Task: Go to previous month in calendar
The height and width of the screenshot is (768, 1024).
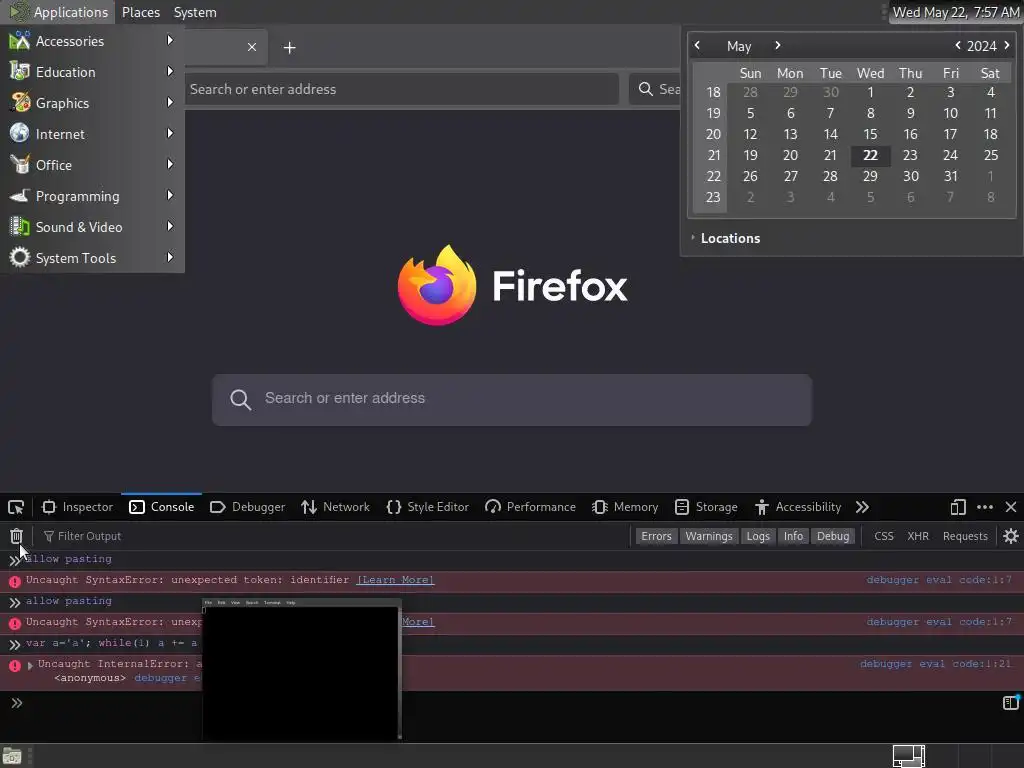Action: [x=697, y=46]
